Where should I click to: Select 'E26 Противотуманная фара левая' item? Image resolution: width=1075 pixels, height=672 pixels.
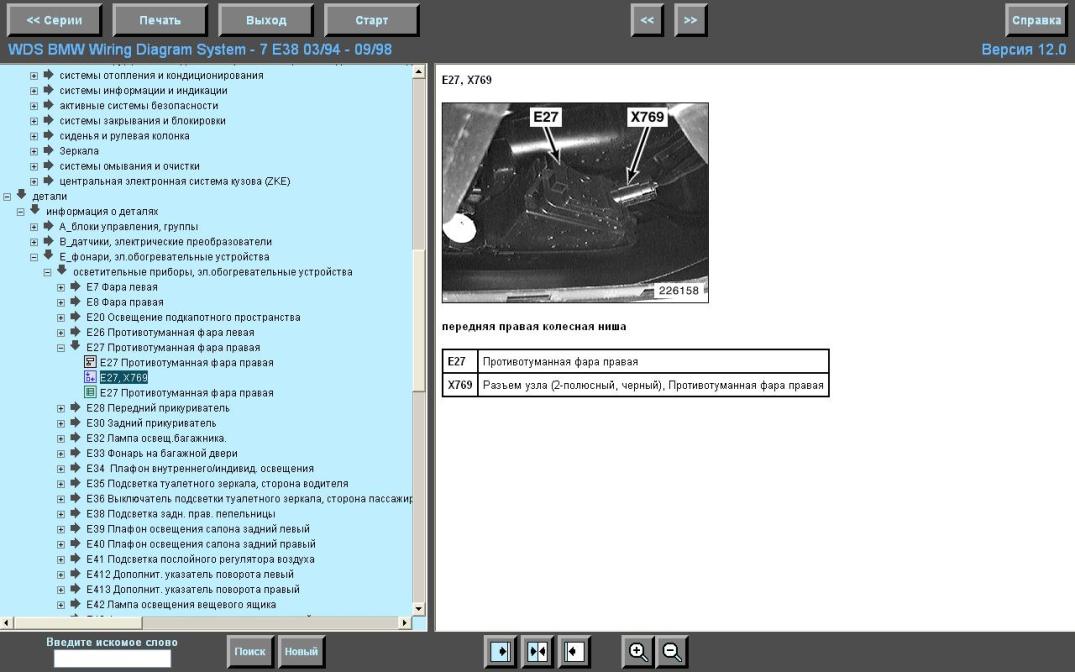click(x=170, y=333)
